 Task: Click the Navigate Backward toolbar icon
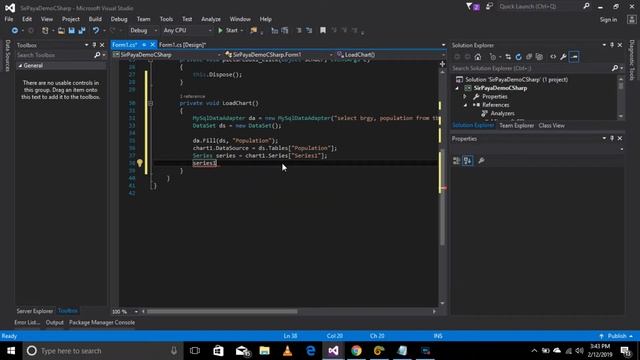(x=15, y=31)
